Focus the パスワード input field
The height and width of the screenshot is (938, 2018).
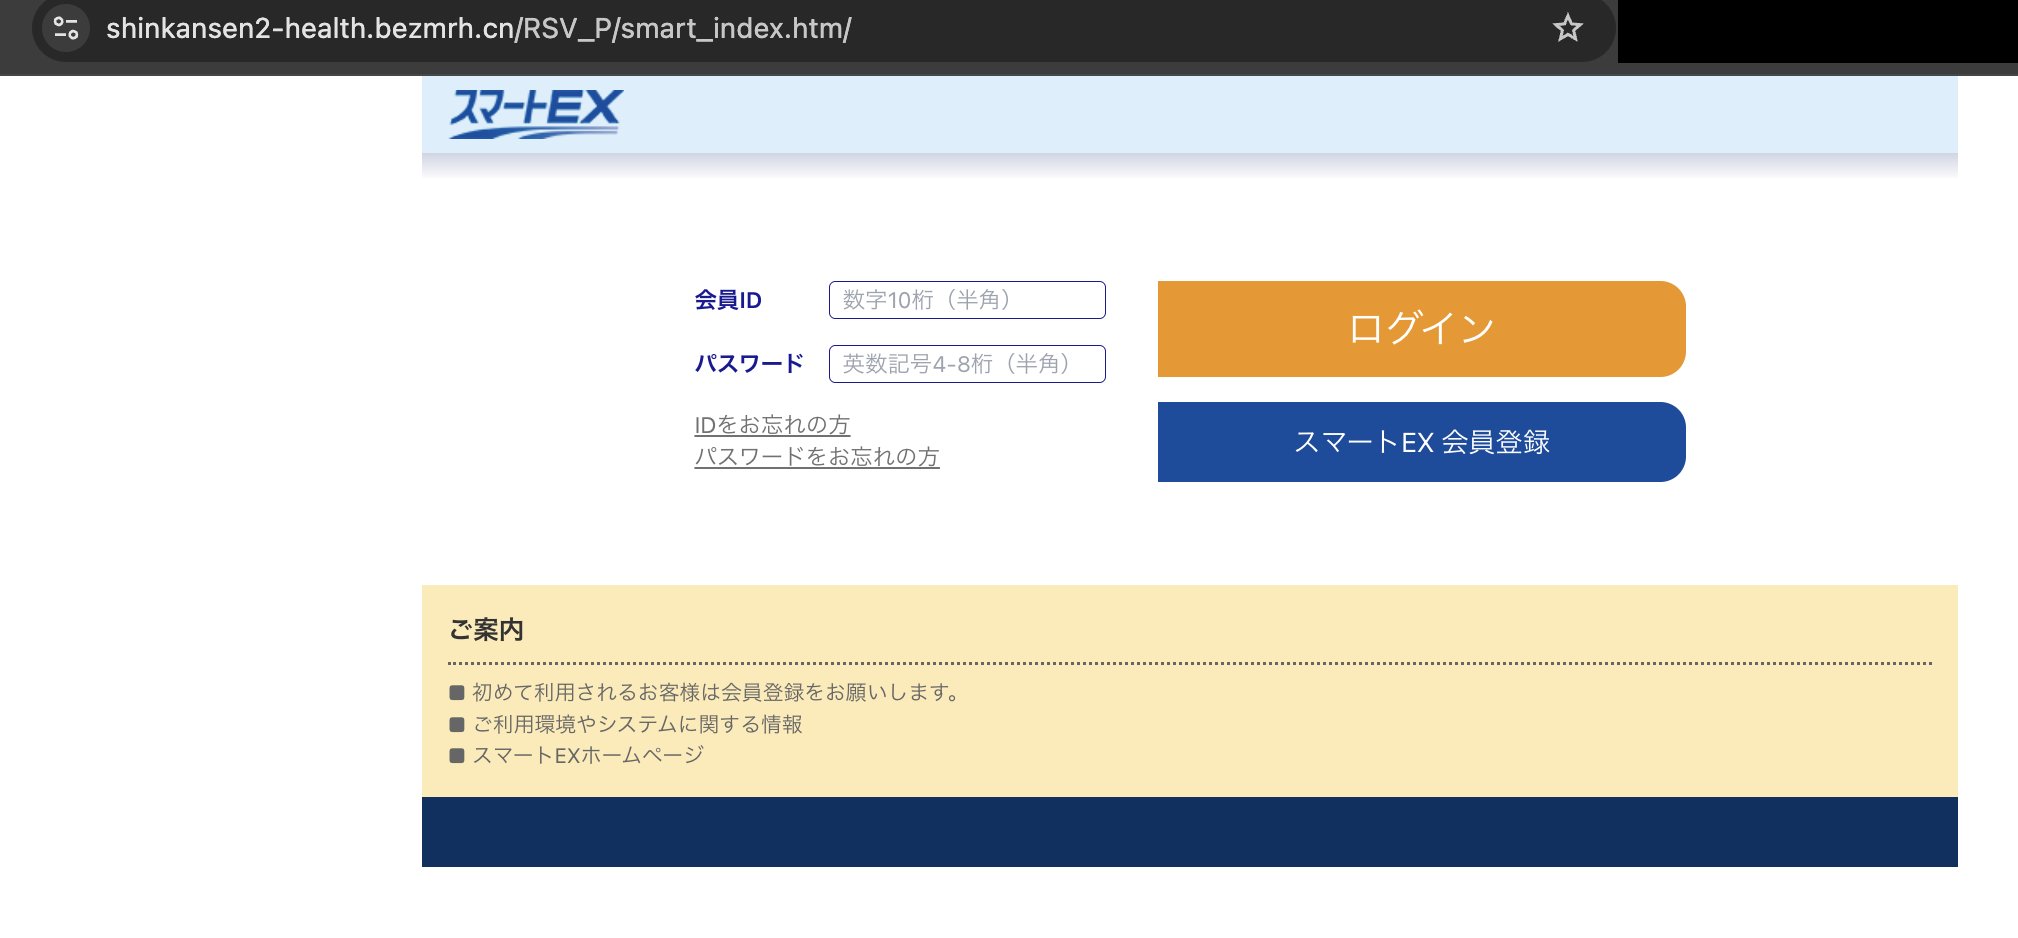967,364
